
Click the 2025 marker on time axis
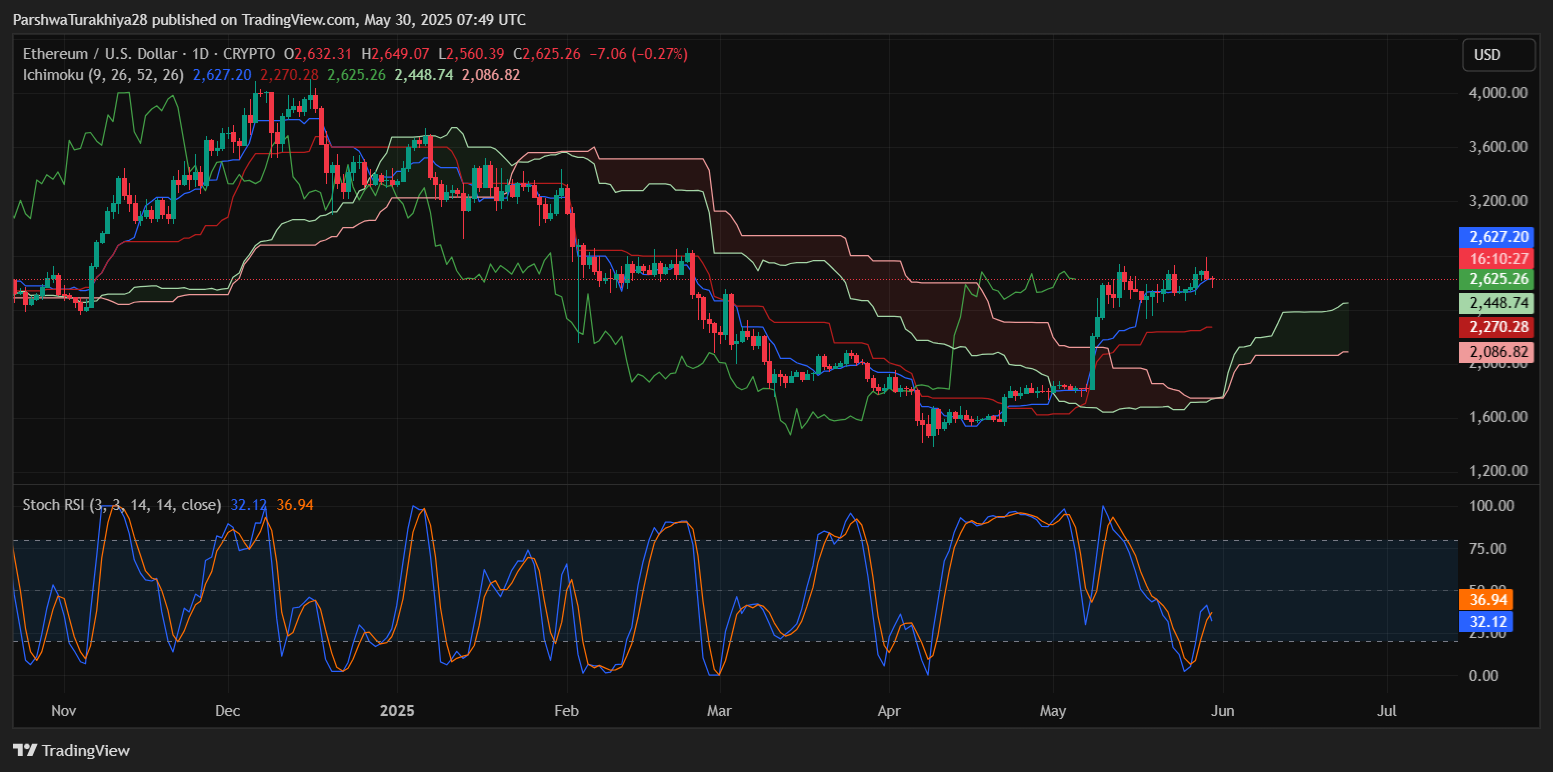tap(395, 711)
